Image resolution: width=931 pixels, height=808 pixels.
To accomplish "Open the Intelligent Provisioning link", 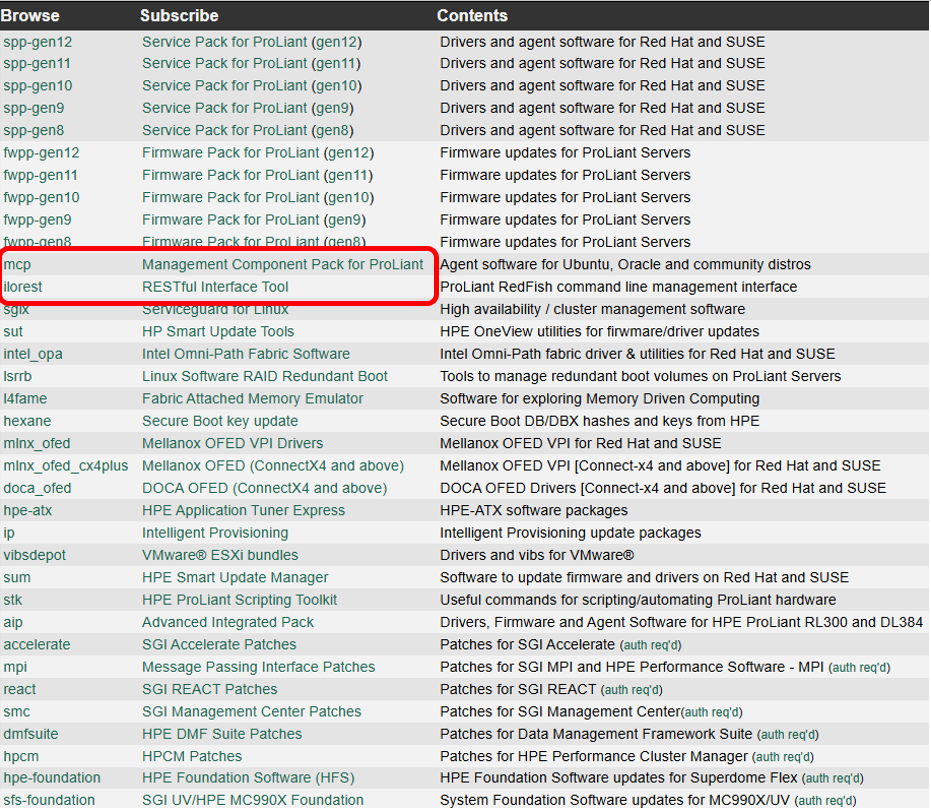I will point(215,533).
